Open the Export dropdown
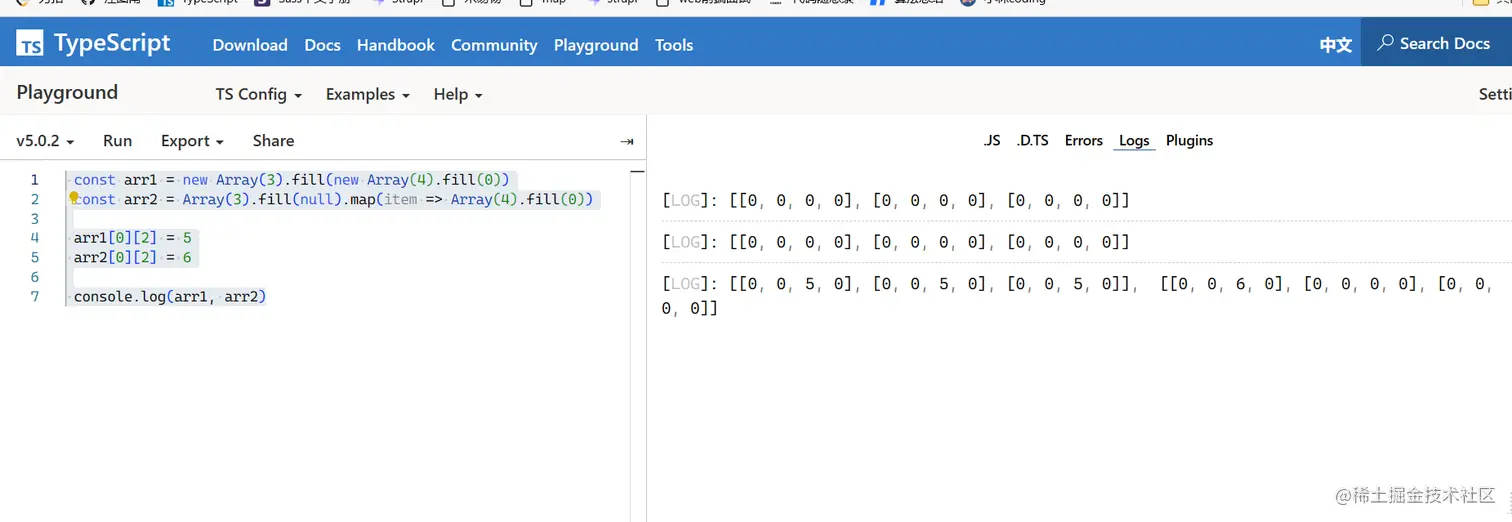Screen dimensions: 1512x522 tap(192, 141)
